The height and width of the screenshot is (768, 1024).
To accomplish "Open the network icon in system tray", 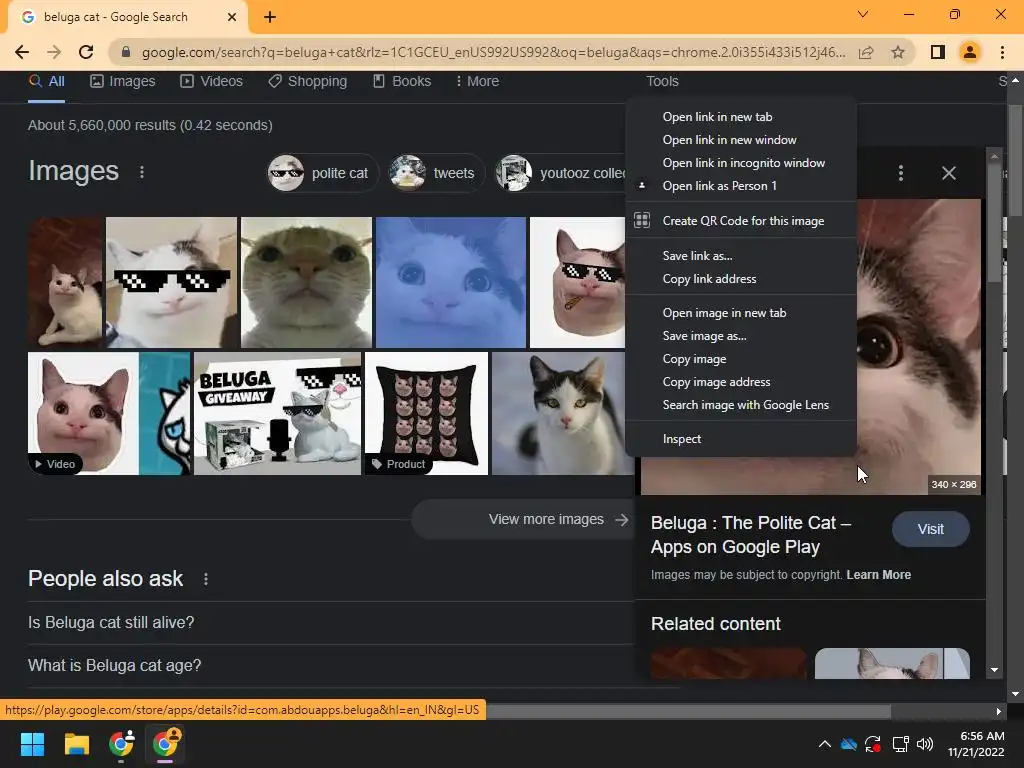I will tap(901, 744).
